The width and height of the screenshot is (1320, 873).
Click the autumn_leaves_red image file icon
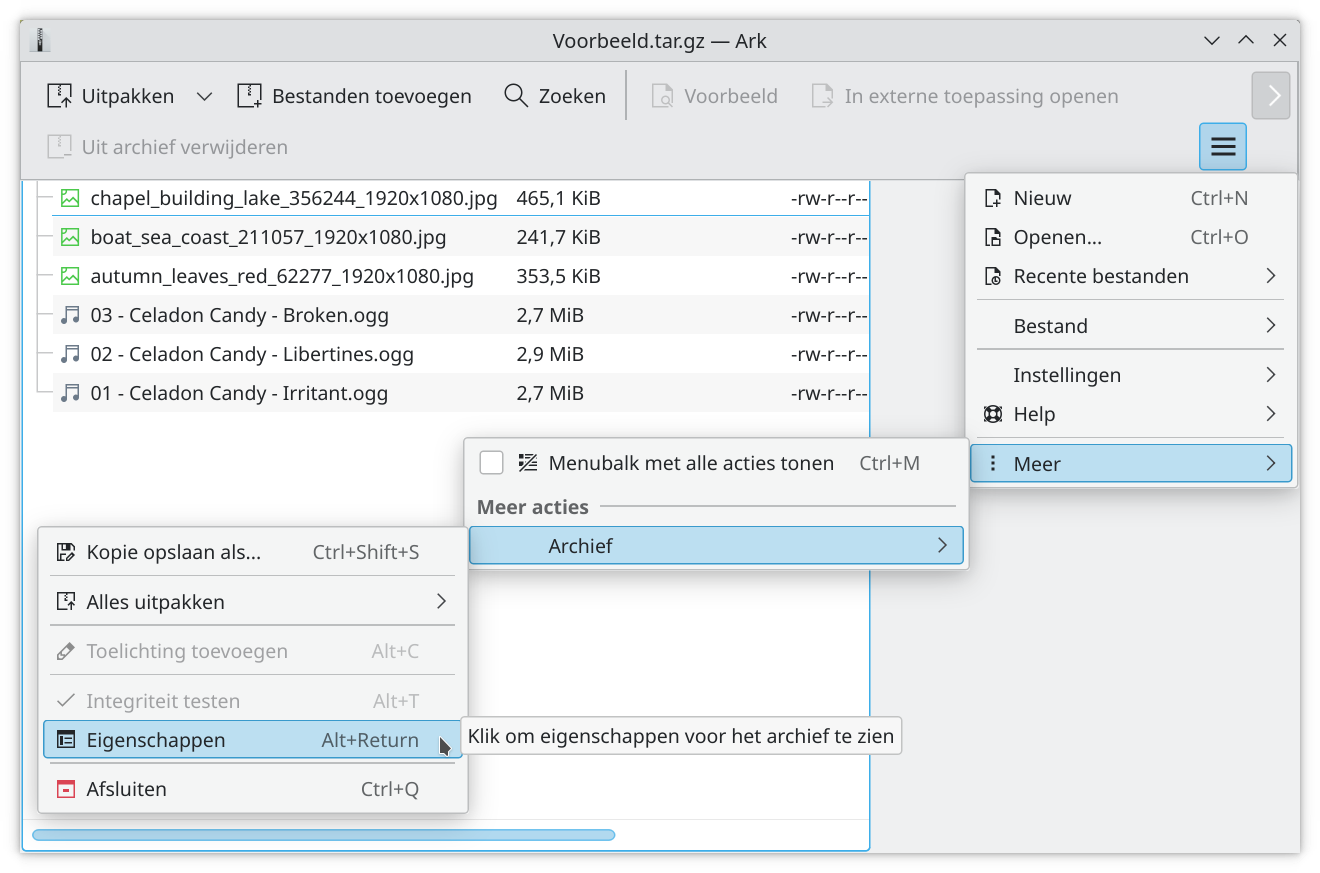click(70, 276)
